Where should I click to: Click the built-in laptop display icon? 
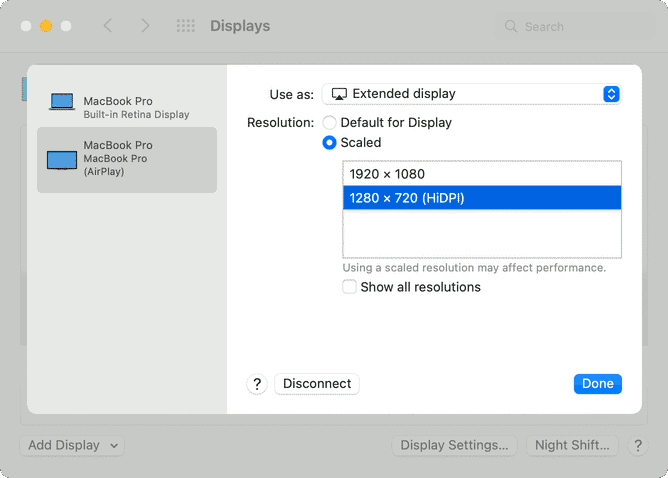(62, 102)
